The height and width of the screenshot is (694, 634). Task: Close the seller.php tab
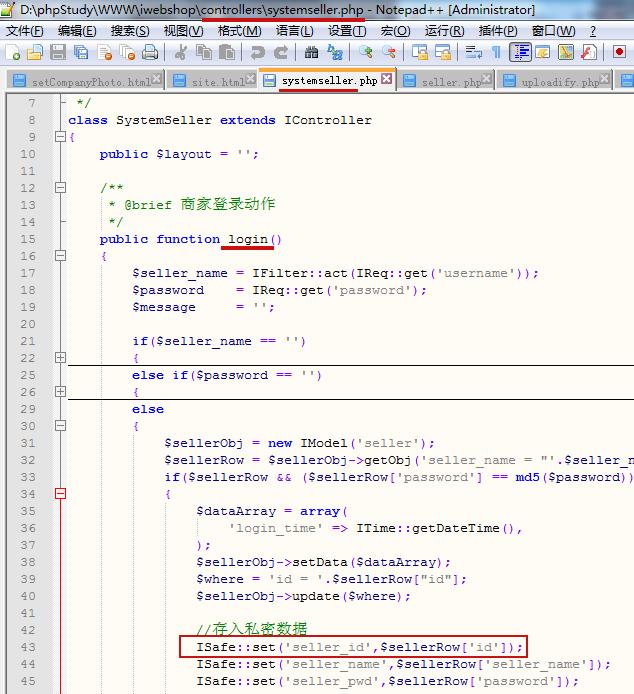tap(486, 79)
